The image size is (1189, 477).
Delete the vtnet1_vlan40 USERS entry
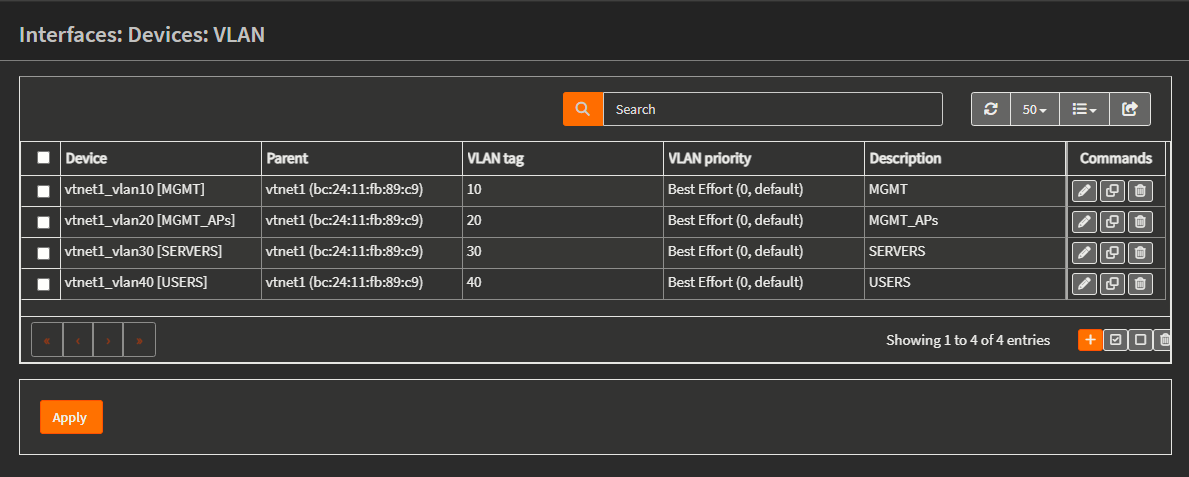[1140, 284]
